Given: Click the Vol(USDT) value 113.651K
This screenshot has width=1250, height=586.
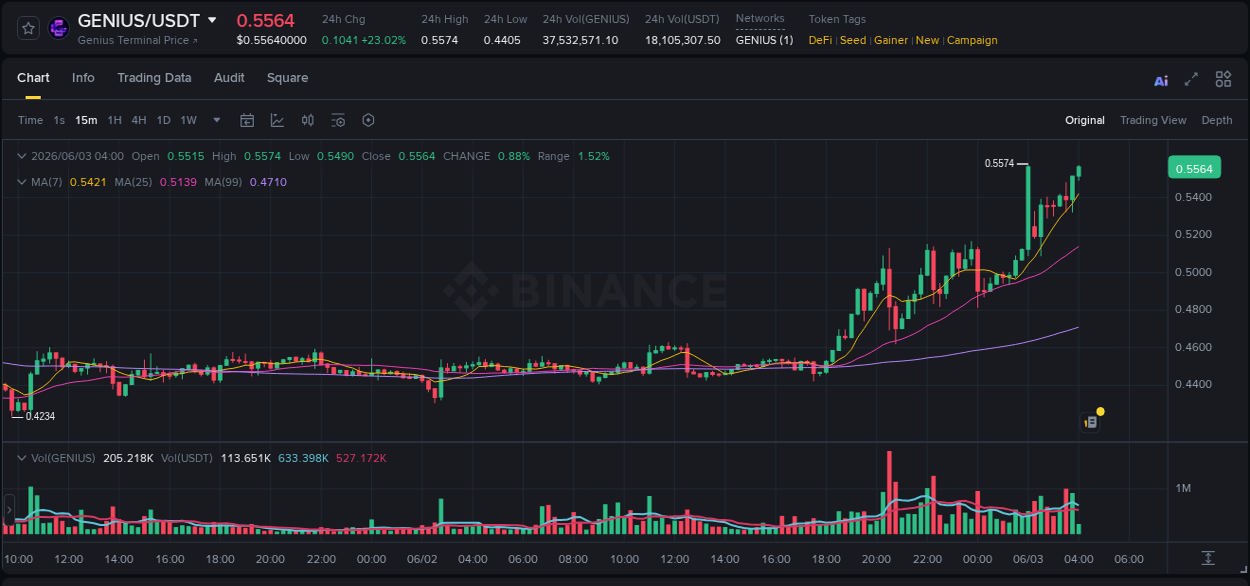Looking at the screenshot, I should click(x=245, y=458).
